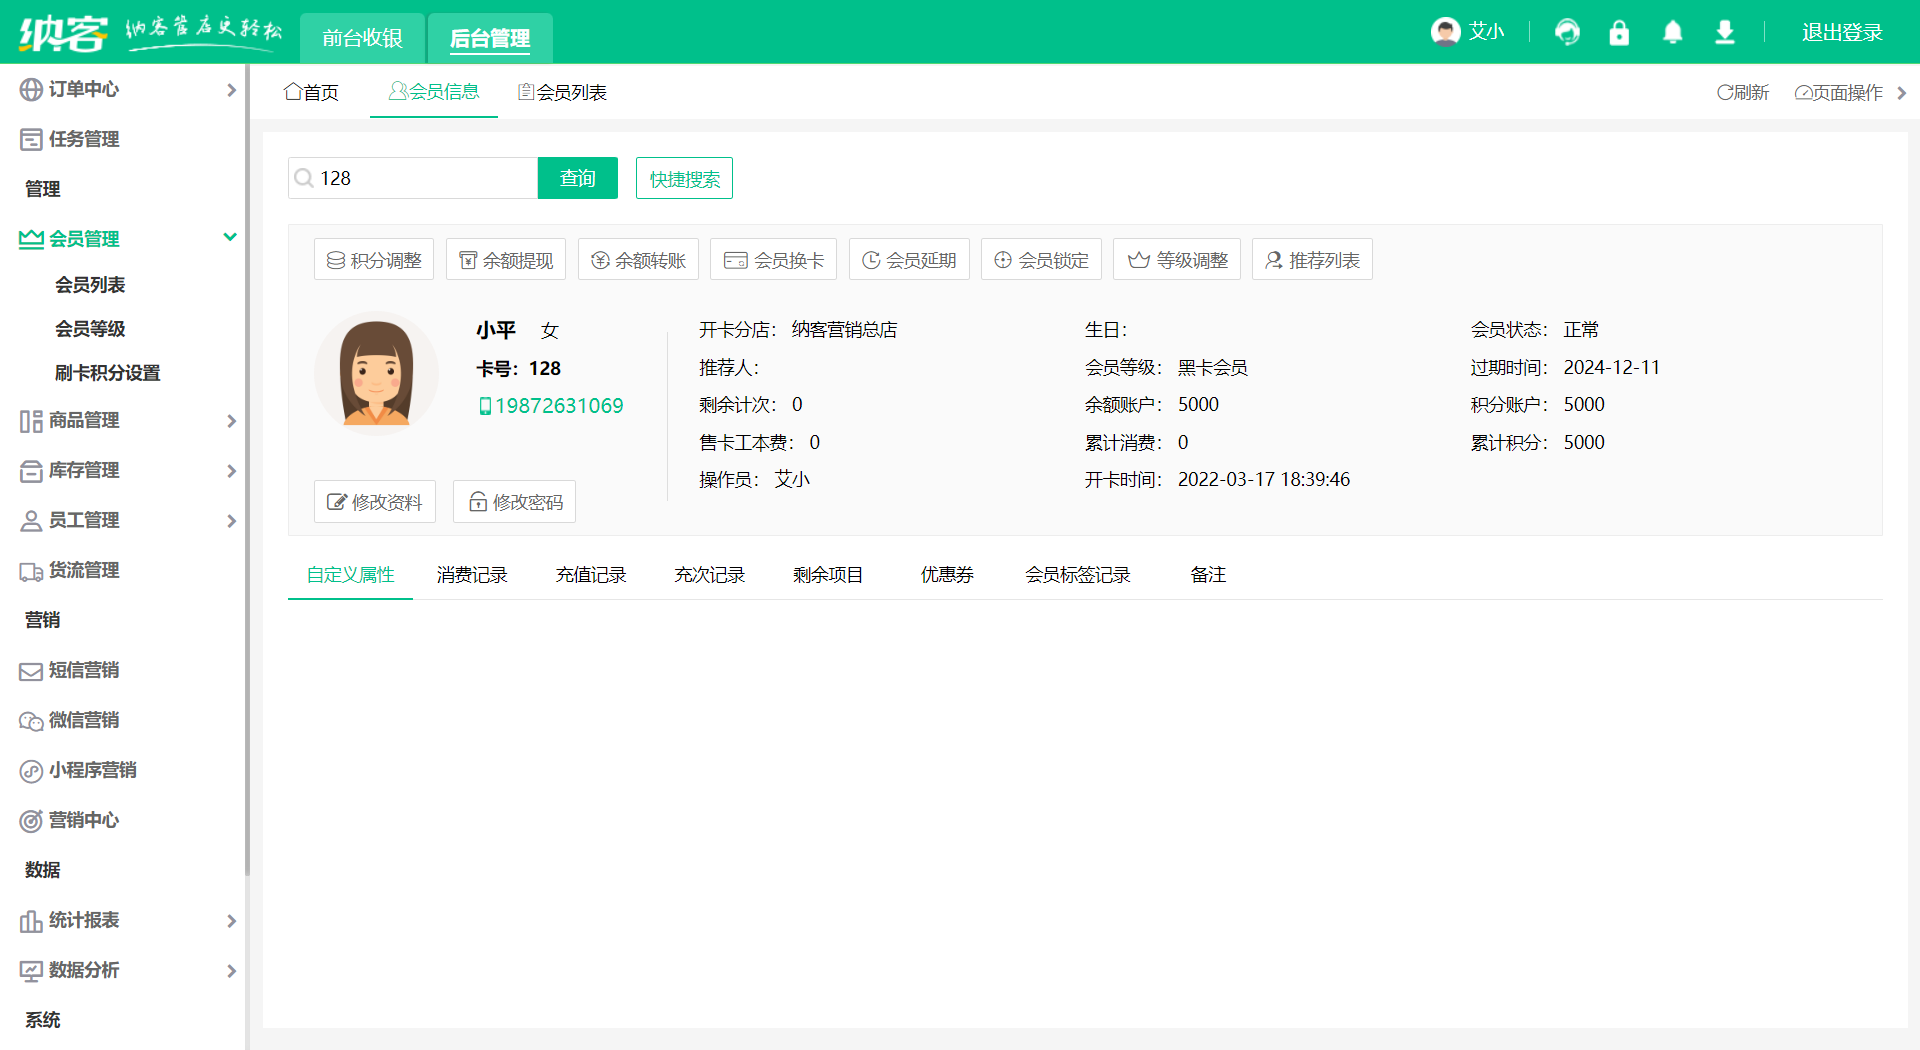This screenshot has width=1920, height=1050.
Task: Click the 查询 search button
Action: pyautogui.click(x=577, y=177)
